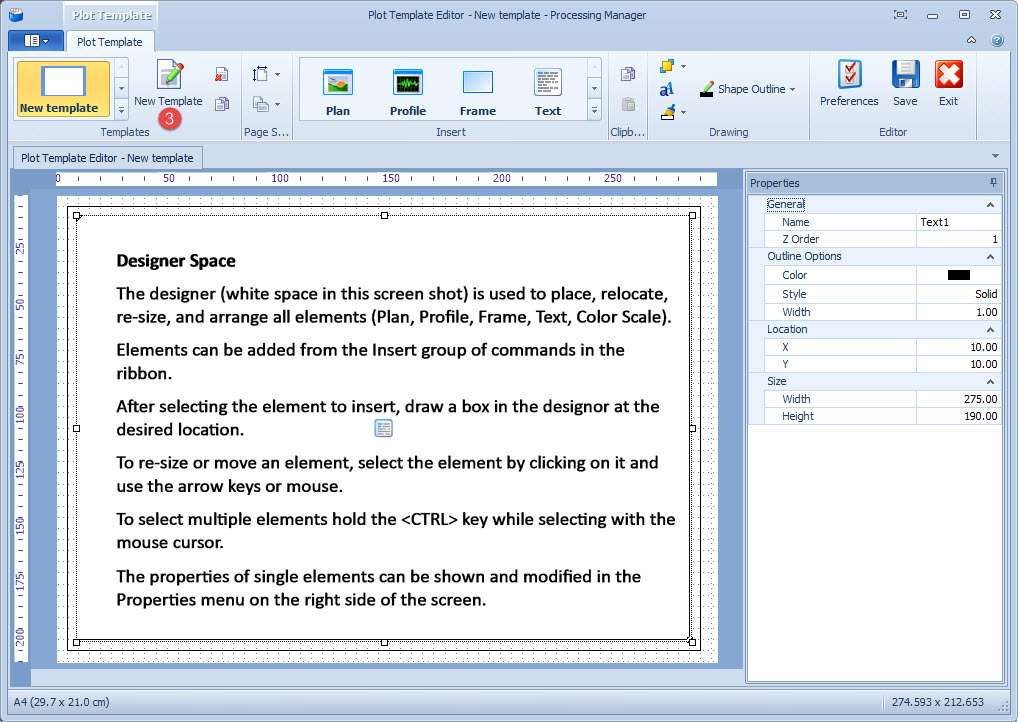Screen dimensions: 1018x722
Task: Open the Preferences dialog
Action: (849, 83)
